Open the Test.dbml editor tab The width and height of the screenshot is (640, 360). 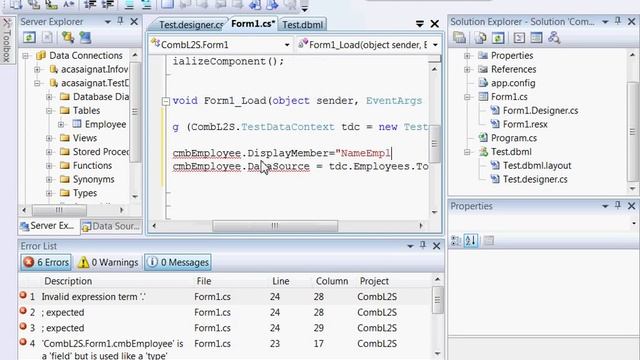[302, 24]
